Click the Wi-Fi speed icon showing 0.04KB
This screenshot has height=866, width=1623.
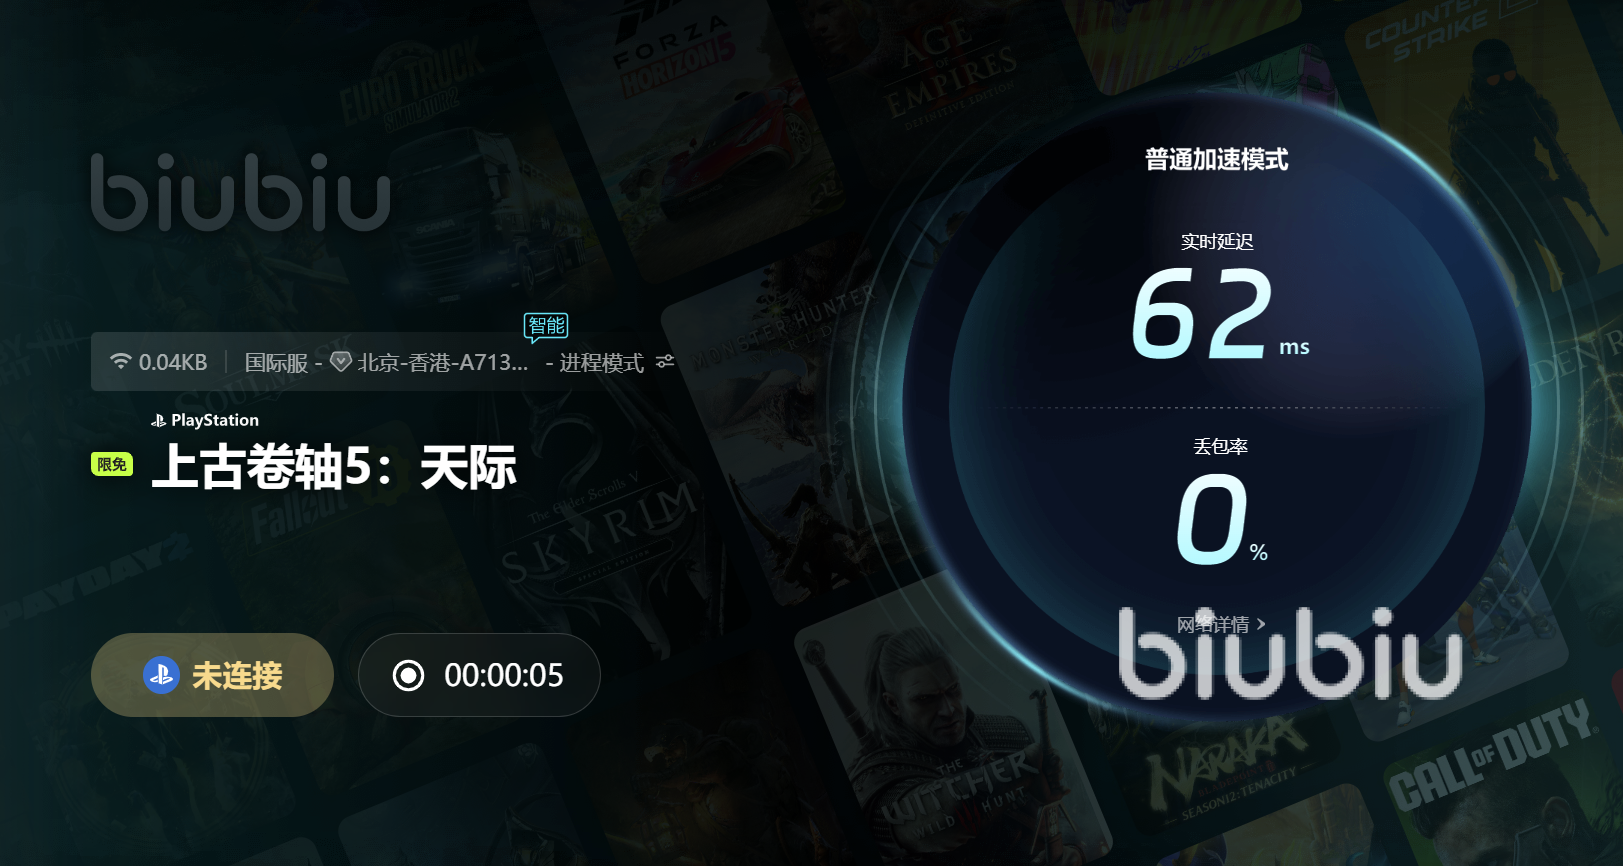(x=121, y=362)
